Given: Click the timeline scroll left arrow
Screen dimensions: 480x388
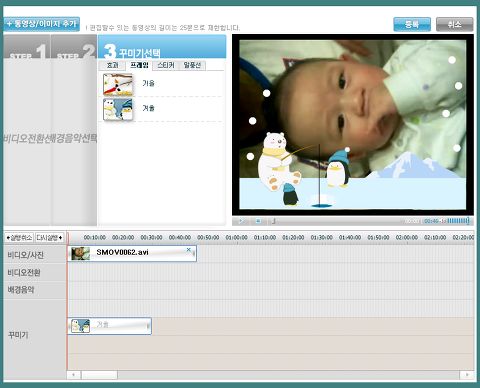Looking at the screenshot, I should coord(74,375).
